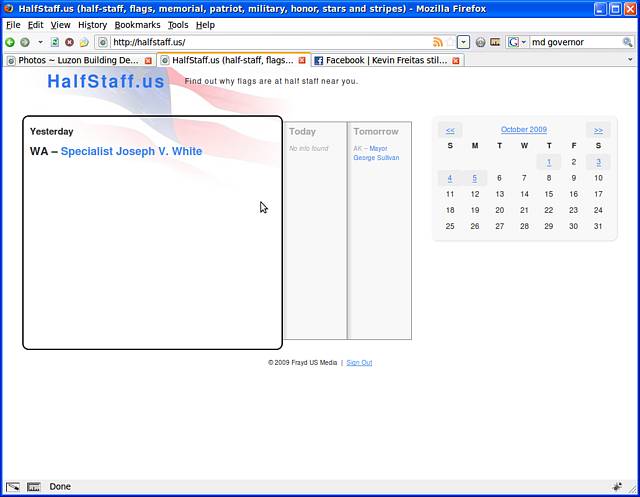Click the green Back navigation arrow
Screen dimensions: 640x497
[10, 42]
